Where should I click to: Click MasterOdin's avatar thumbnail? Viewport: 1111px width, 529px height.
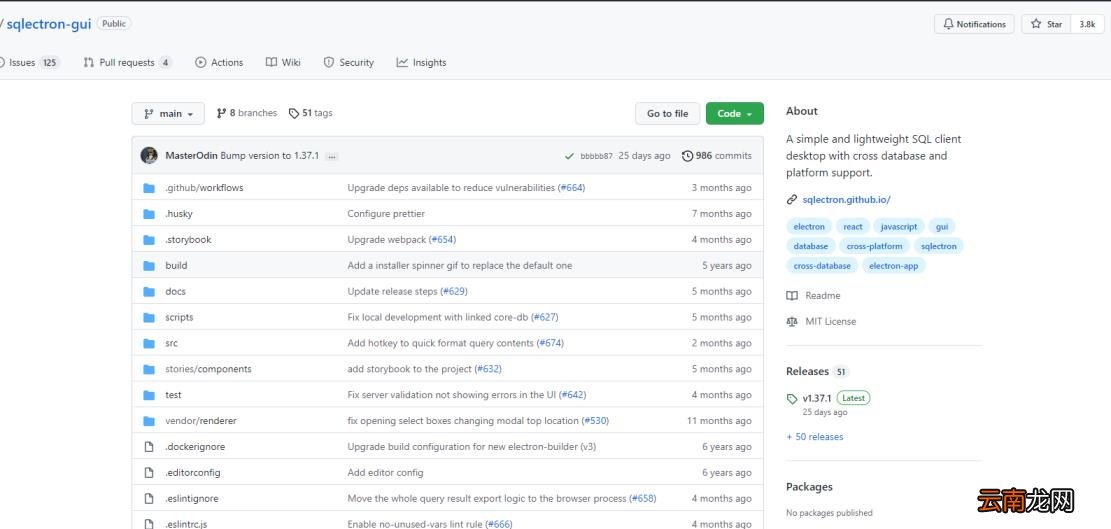point(149,156)
